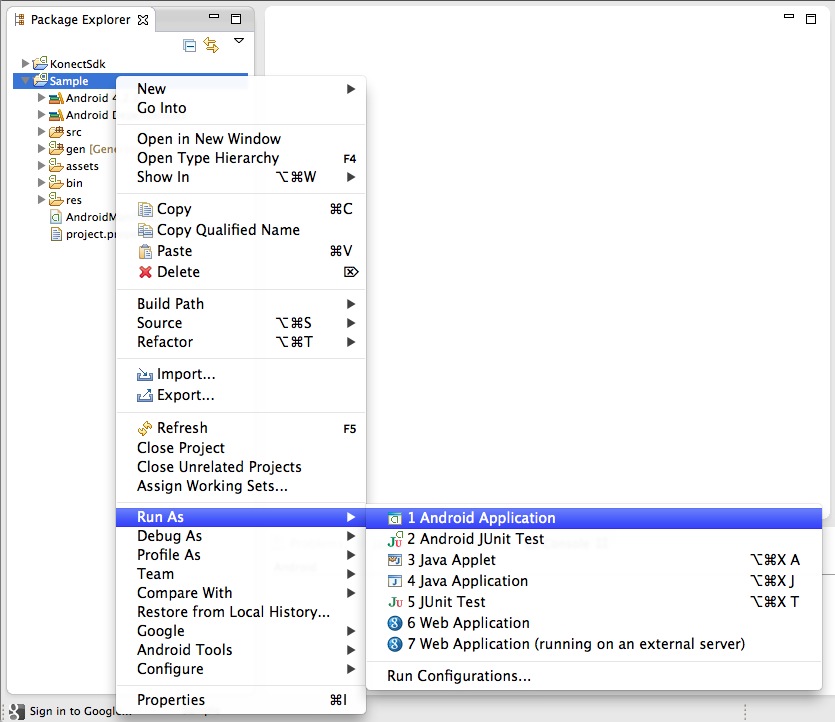Click the res folder icon
This screenshot has height=722, width=835.
[56, 199]
